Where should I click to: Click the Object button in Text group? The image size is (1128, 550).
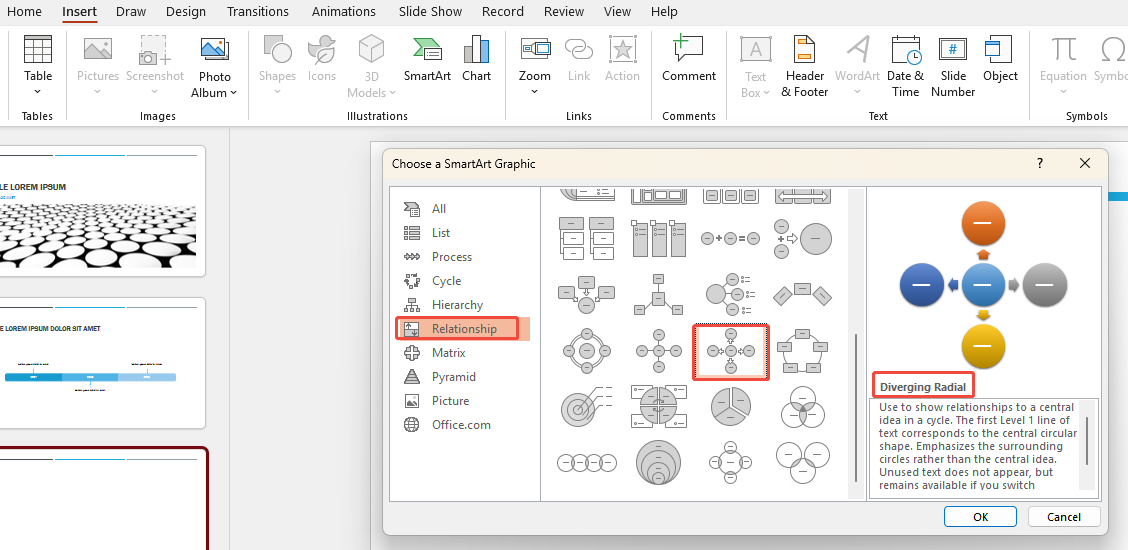tap(1000, 59)
